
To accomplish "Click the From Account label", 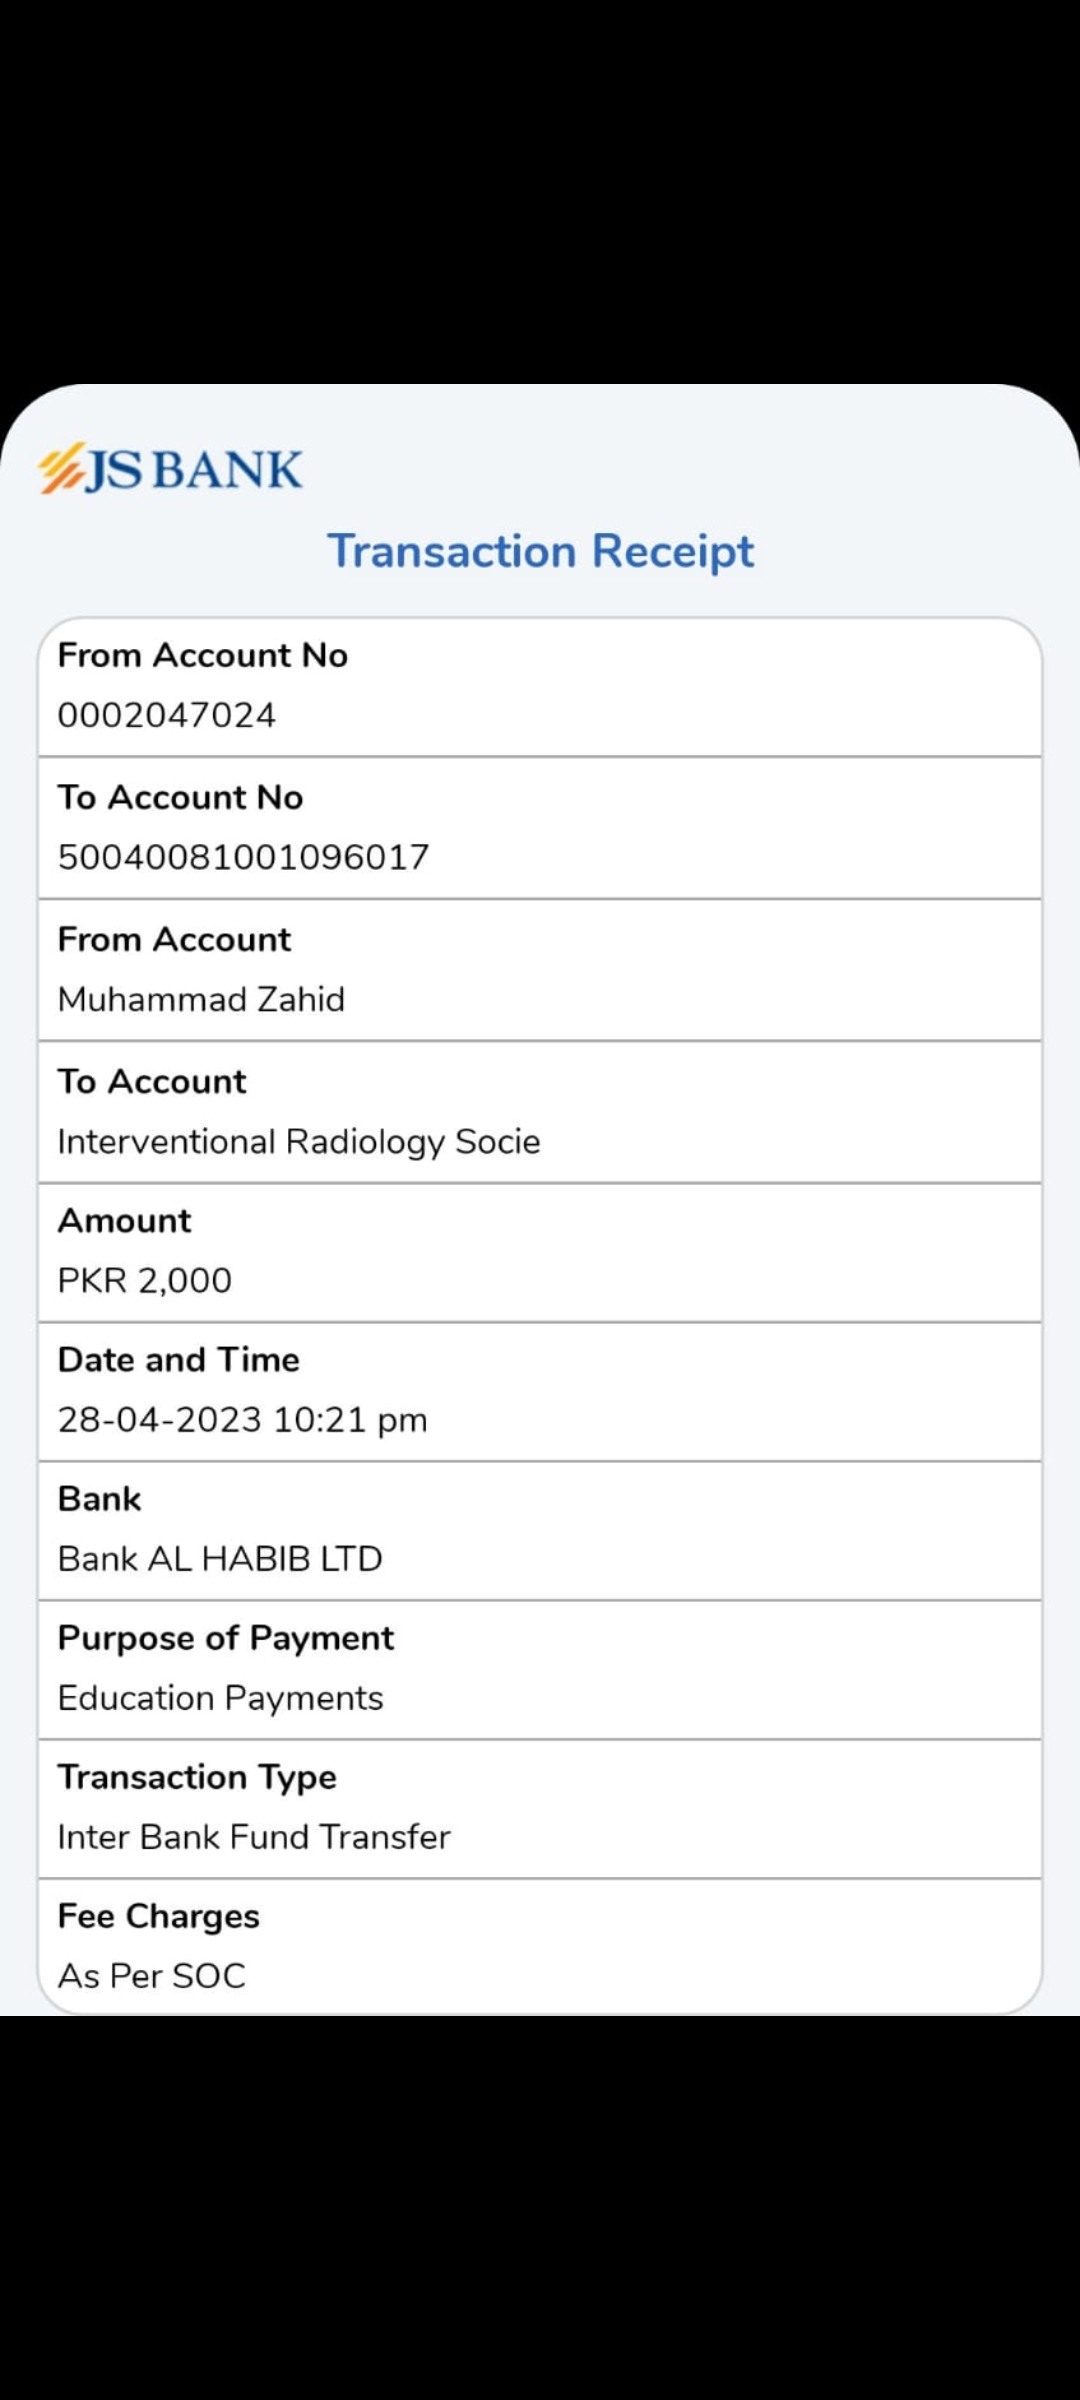I will pos(174,939).
